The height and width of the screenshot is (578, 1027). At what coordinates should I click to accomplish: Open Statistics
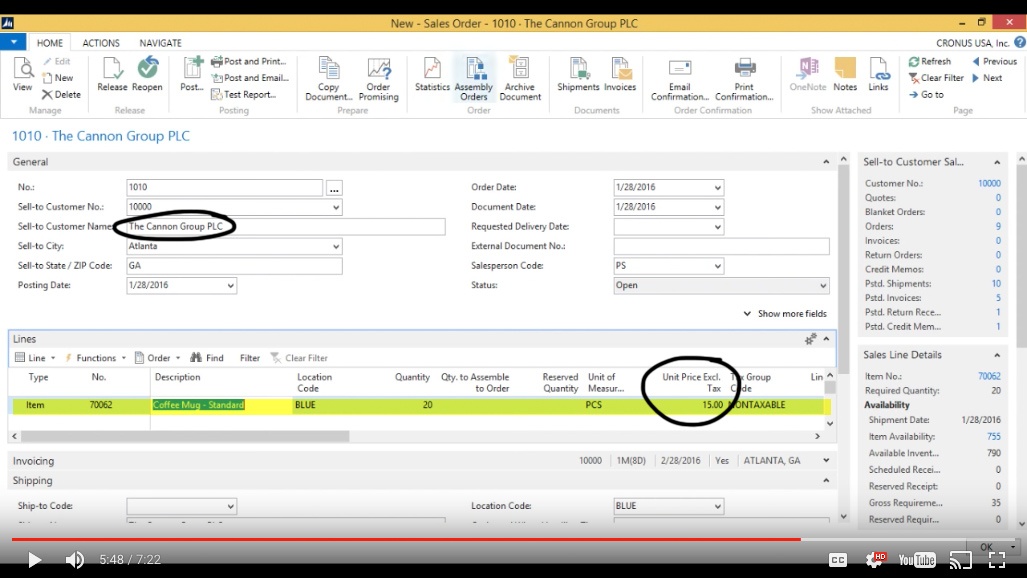432,74
